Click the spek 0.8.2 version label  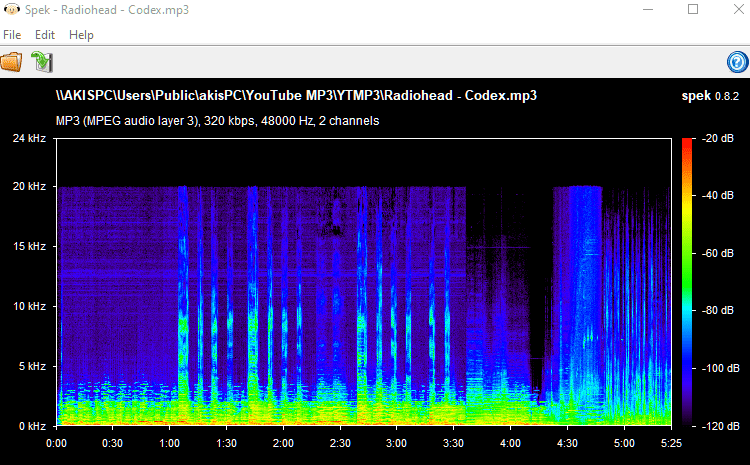(710, 96)
